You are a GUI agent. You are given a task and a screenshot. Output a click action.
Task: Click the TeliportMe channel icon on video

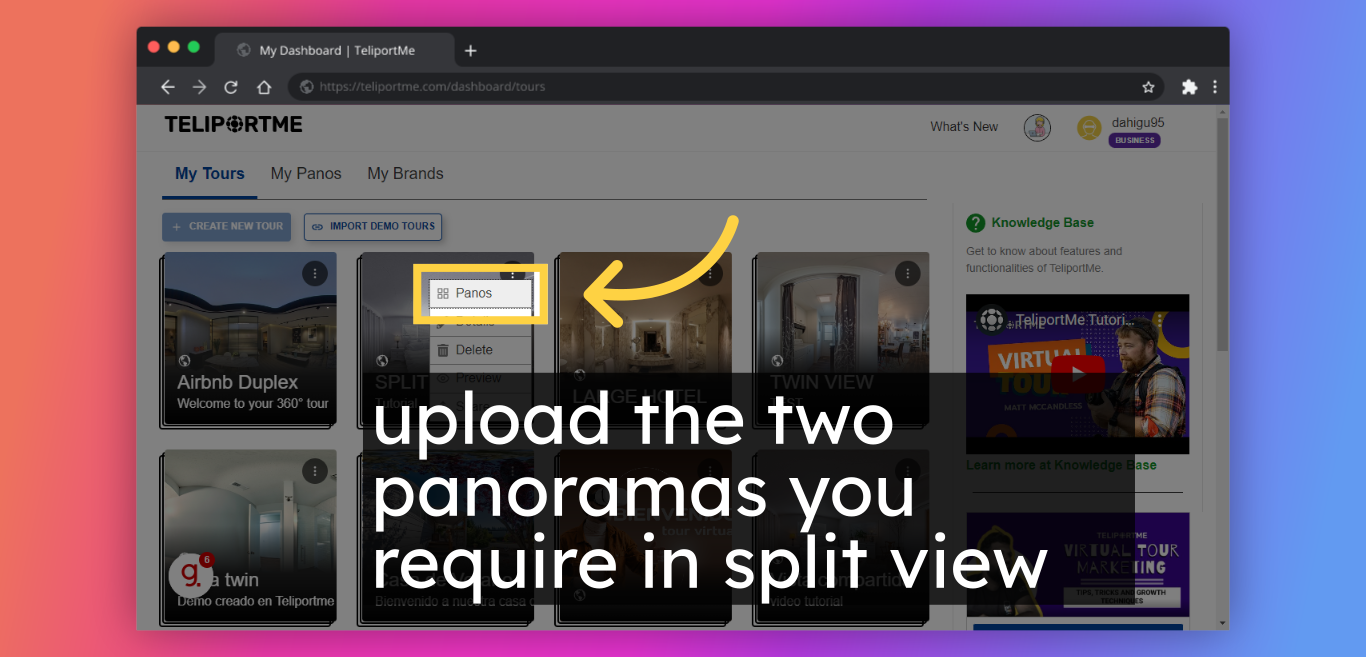[991, 320]
